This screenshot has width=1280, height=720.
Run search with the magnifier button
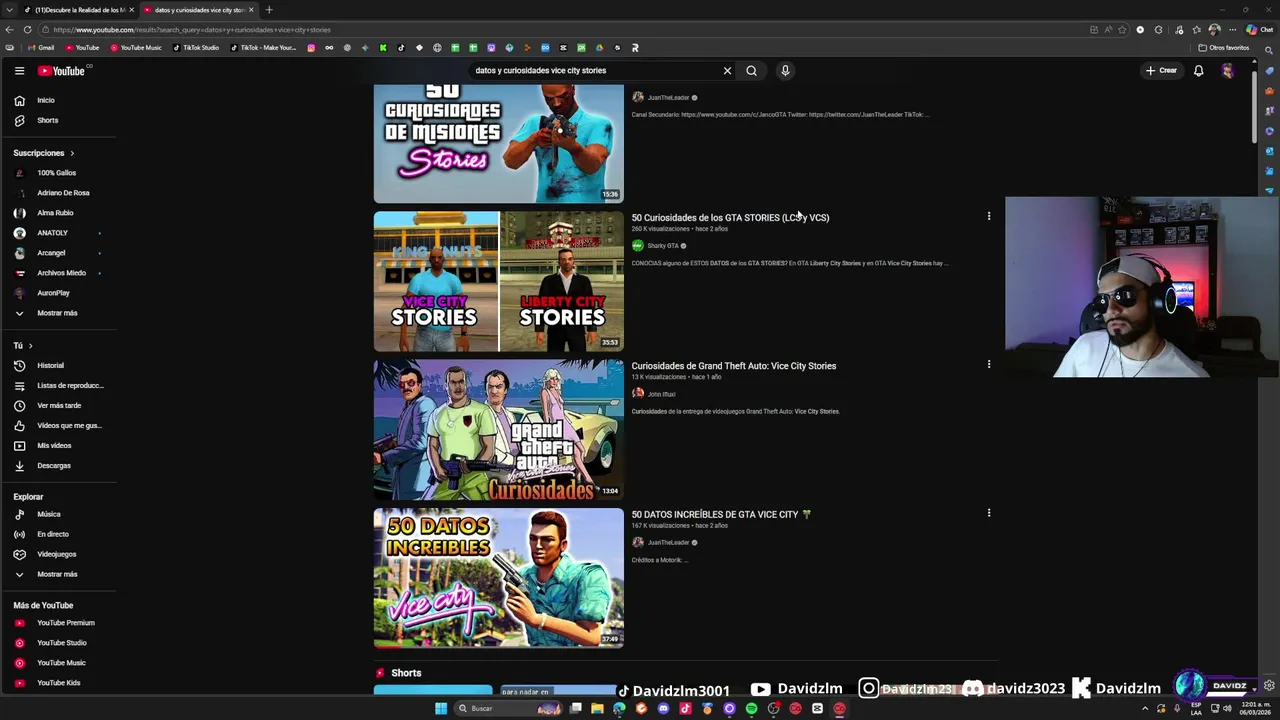(751, 71)
